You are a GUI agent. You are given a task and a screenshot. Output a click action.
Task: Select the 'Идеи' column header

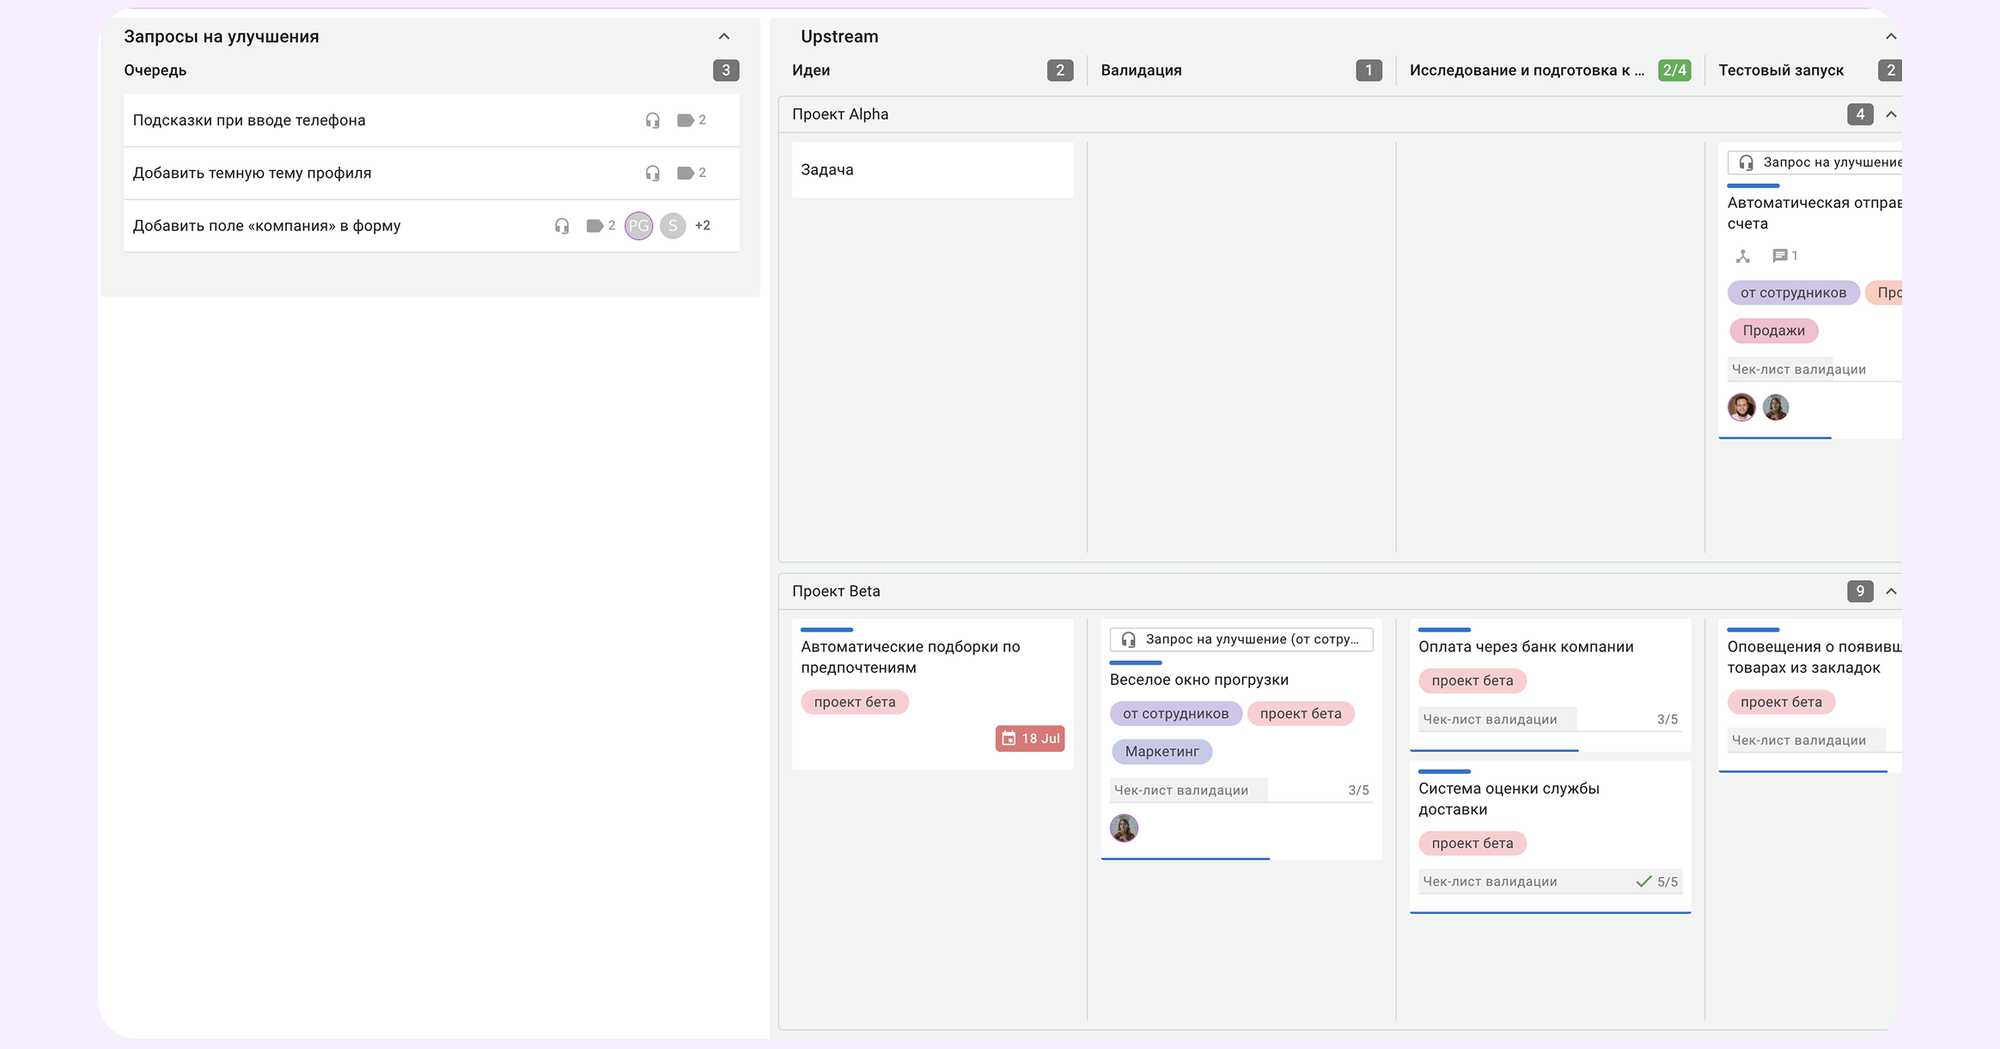click(811, 71)
